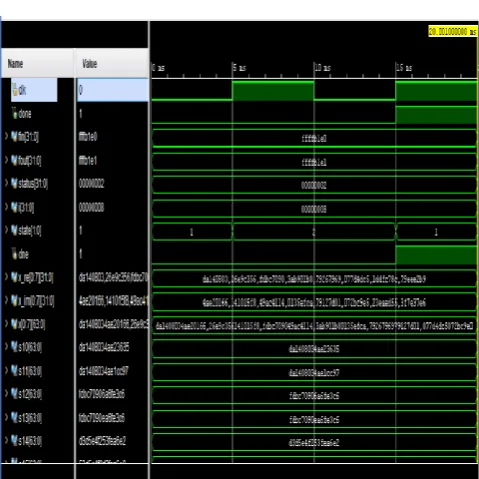Click the x_im[0:7][31:0] array icon

[14, 301]
